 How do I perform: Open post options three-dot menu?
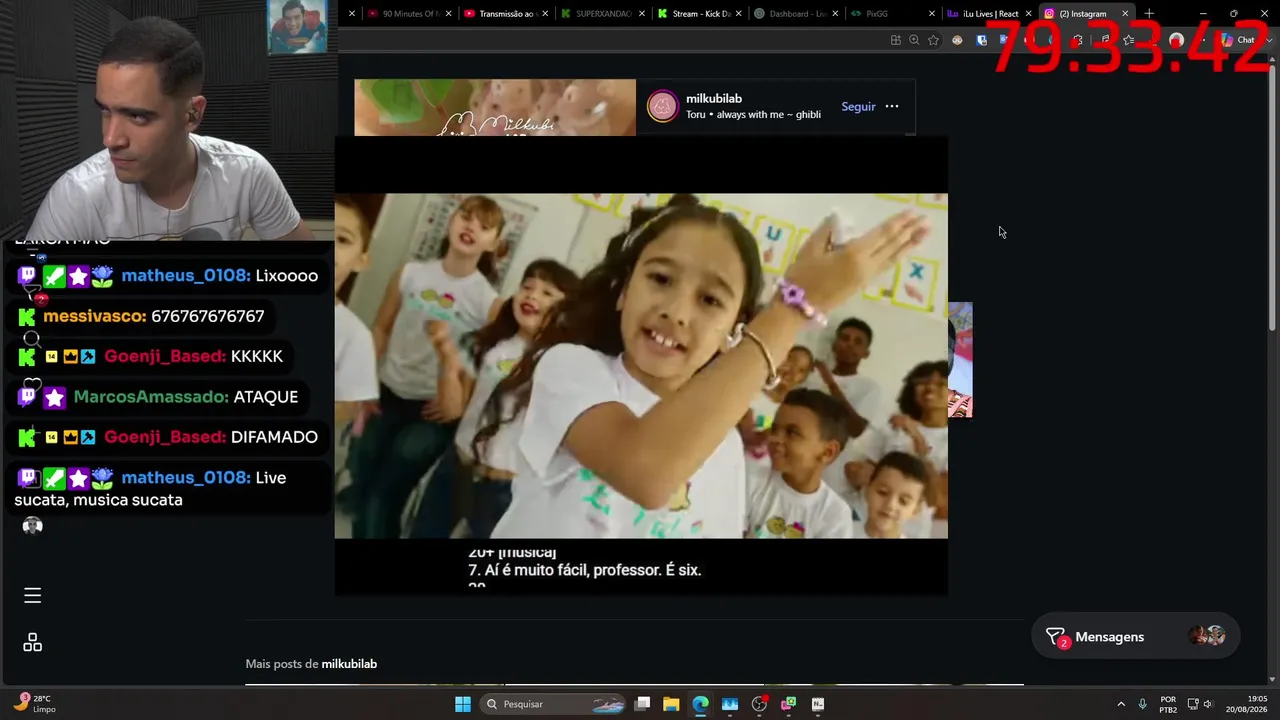coord(892,106)
